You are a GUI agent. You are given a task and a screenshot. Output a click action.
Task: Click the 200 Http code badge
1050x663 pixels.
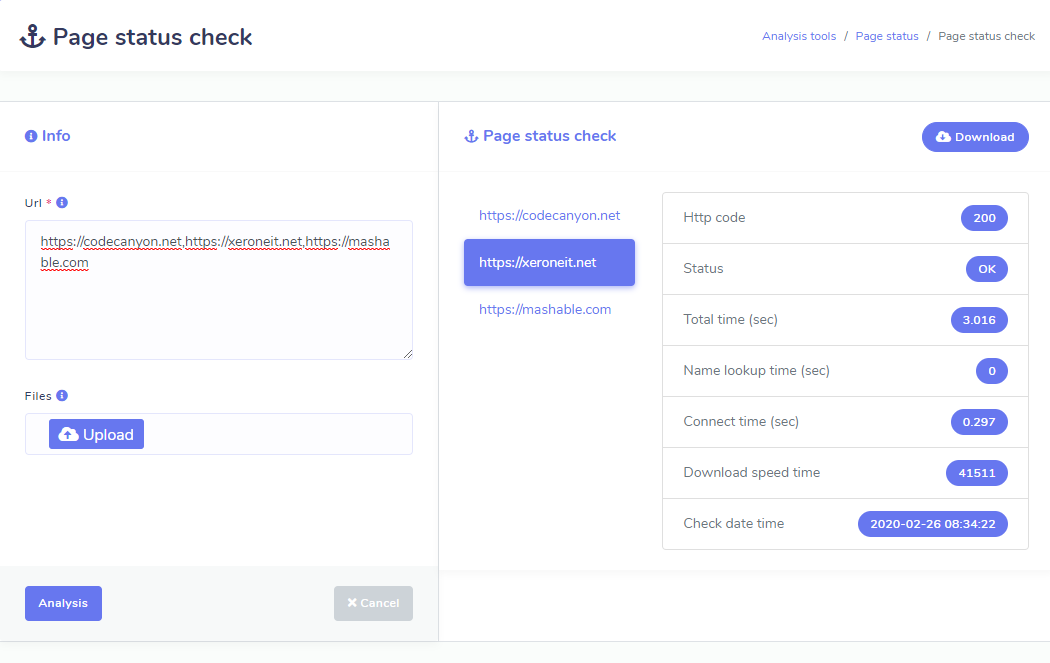coord(983,218)
